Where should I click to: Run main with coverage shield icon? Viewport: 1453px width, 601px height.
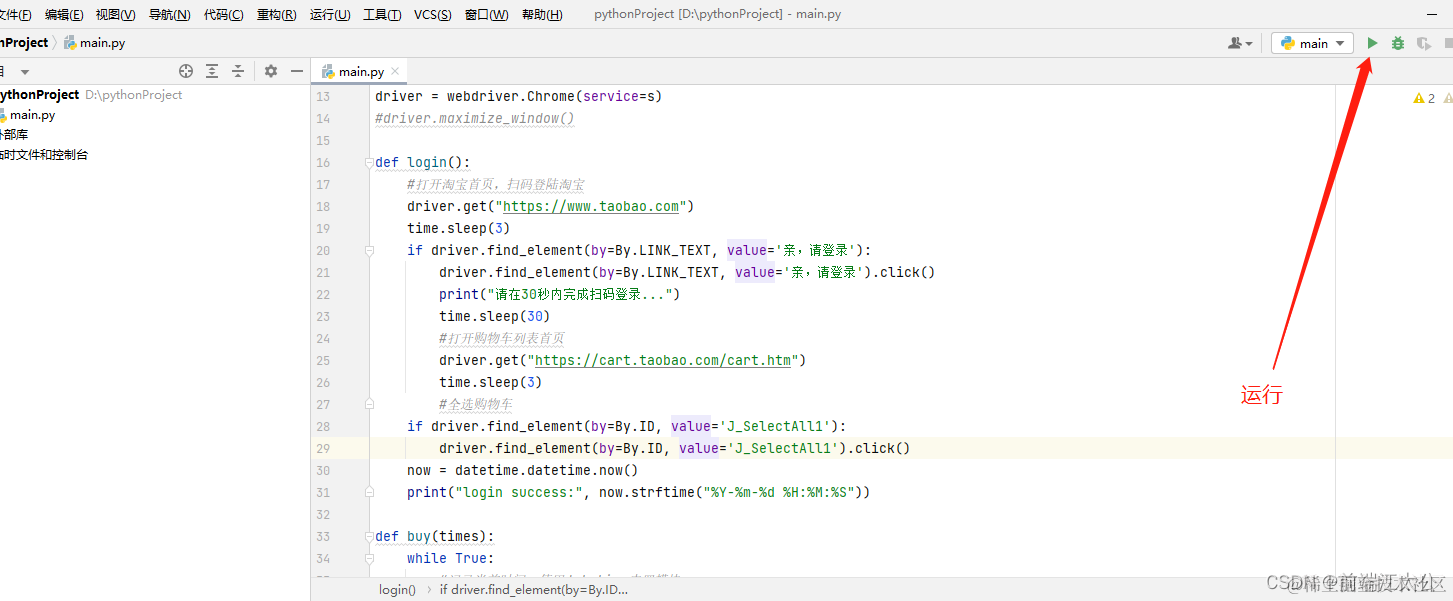[x=1423, y=43]
